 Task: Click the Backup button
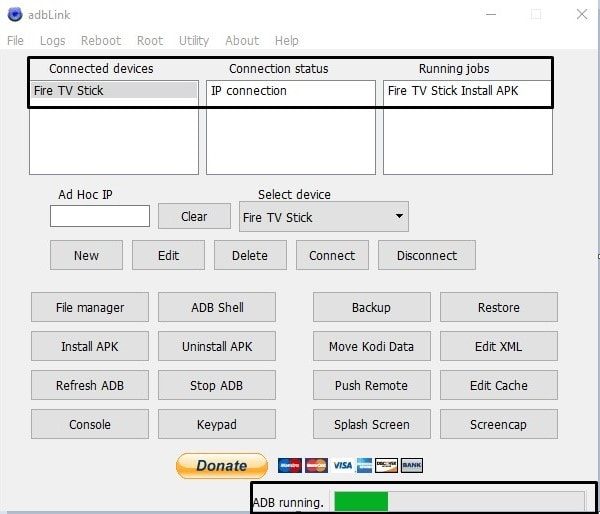[372, 307]
